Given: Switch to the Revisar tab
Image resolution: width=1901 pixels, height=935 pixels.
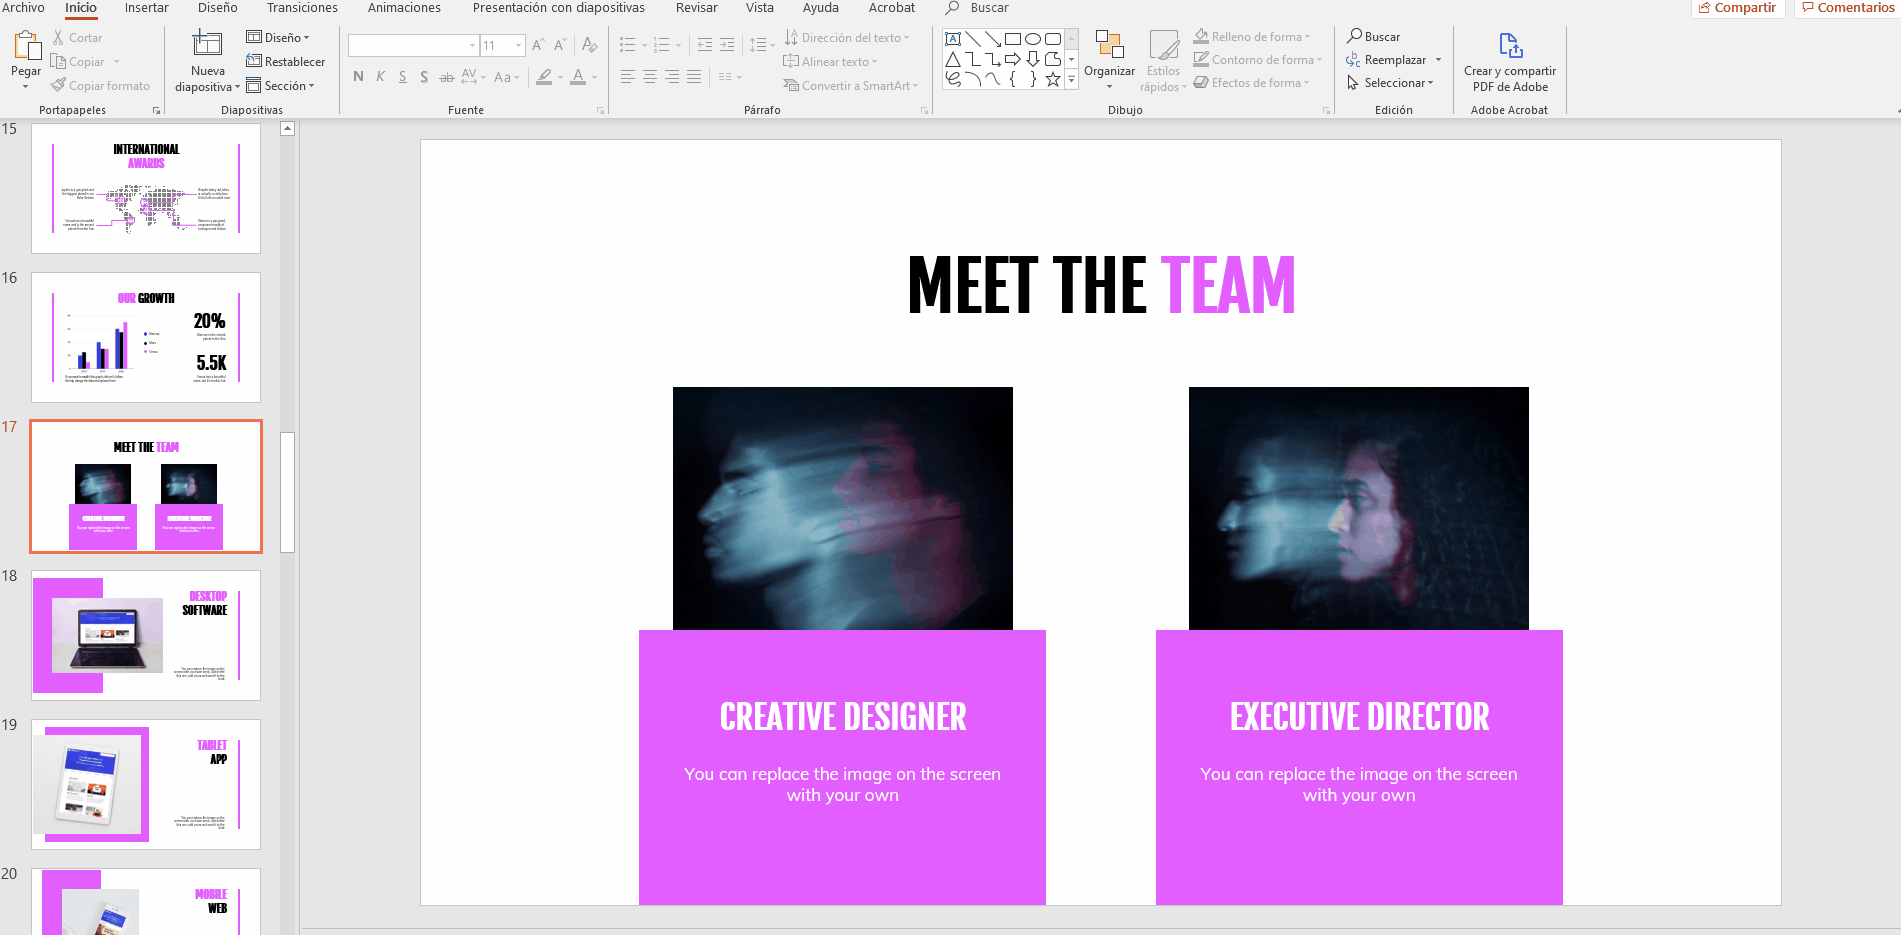Looking at the screenshot, I should point(697,8).
